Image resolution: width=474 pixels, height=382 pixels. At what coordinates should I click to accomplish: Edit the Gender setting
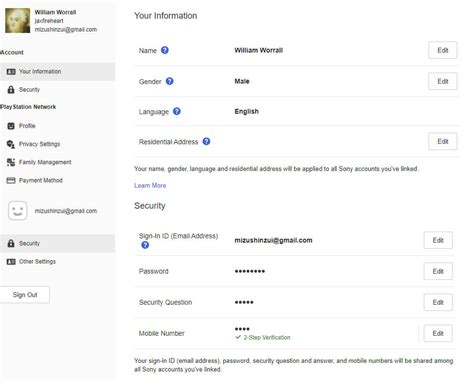(443, 81)
